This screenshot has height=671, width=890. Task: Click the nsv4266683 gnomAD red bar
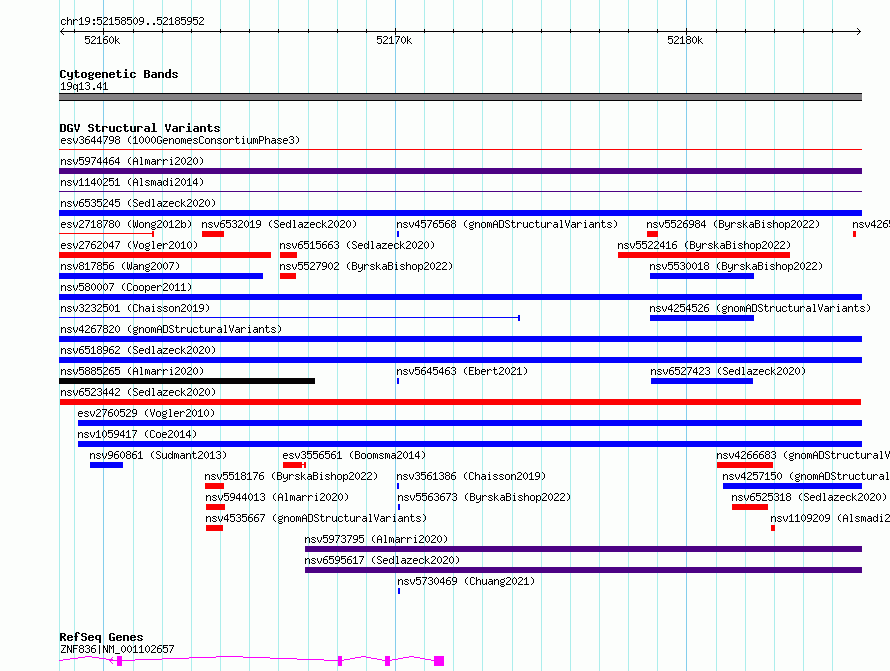point(745,465)
